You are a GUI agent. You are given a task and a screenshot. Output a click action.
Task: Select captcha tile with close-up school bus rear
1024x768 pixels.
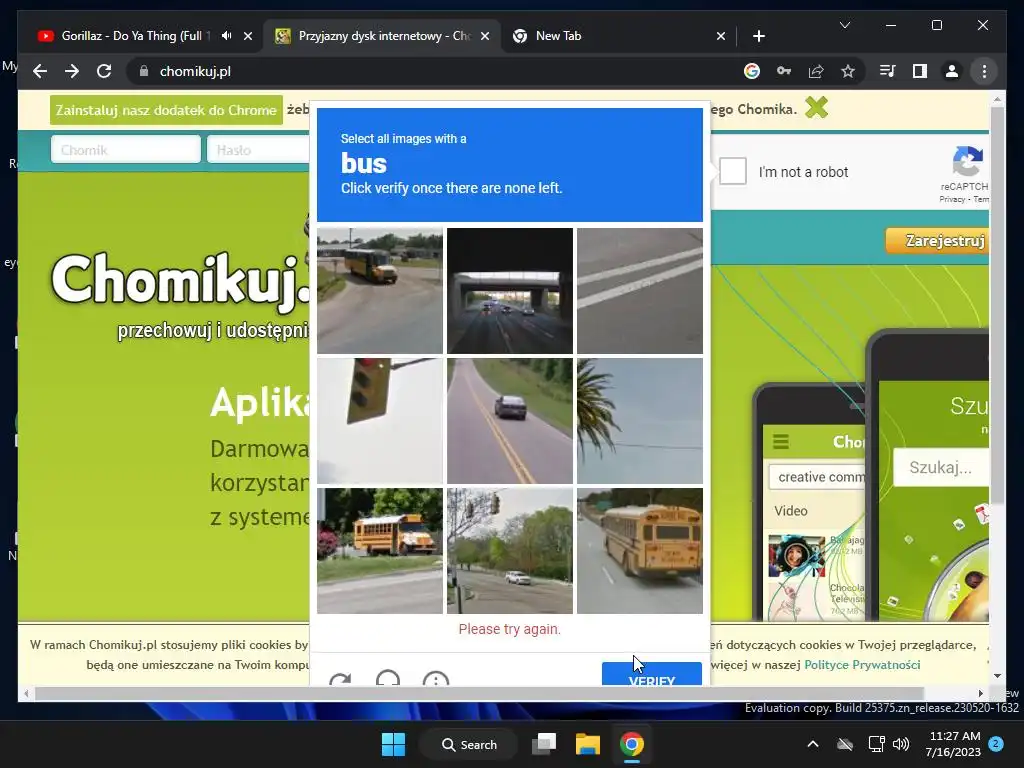[640, 551]
